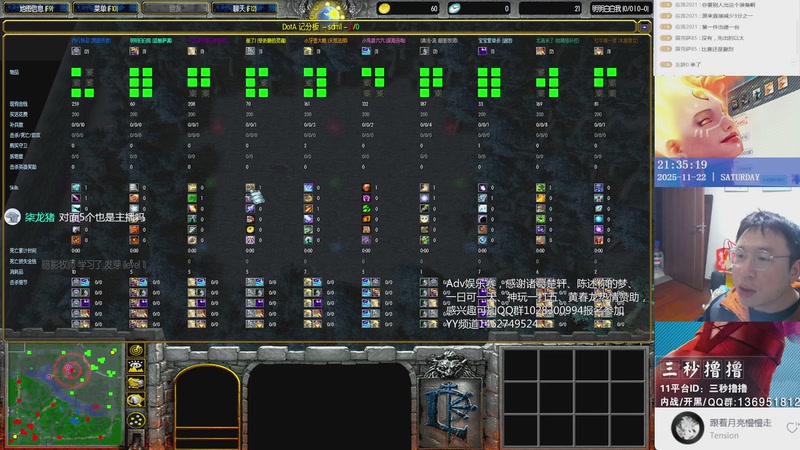Click the DotA 记分板 title bar
Viewport: 800px width, 450px height.
tap(320, 27)
